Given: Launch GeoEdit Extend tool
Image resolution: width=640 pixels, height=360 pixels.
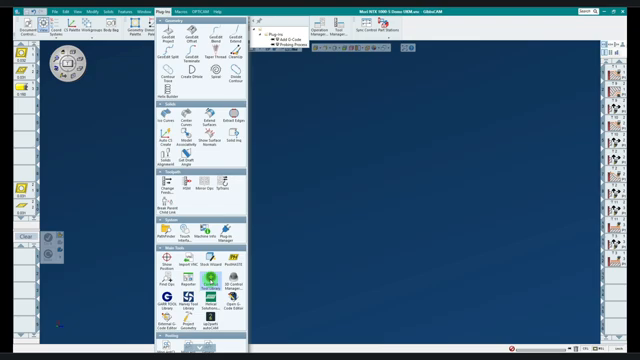Looking at the screenshot, I should pos(236,34).
